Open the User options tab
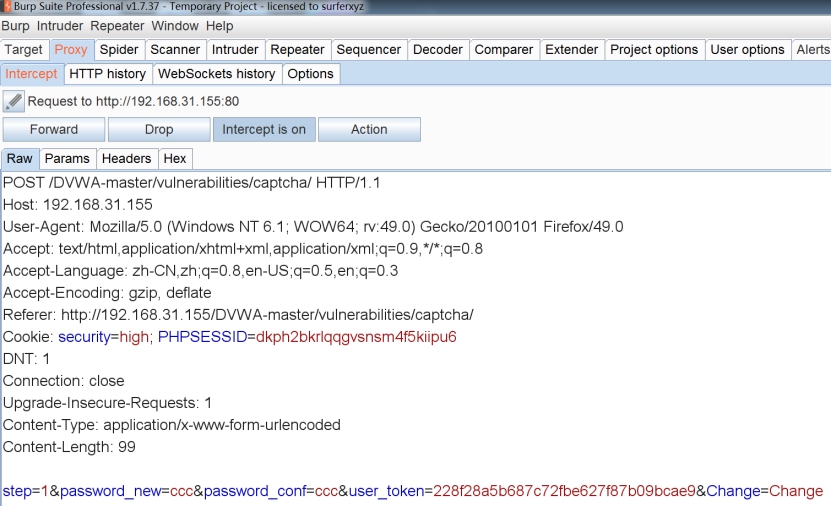The height and width of the screenshot is (506, 831). coord(747,50)
